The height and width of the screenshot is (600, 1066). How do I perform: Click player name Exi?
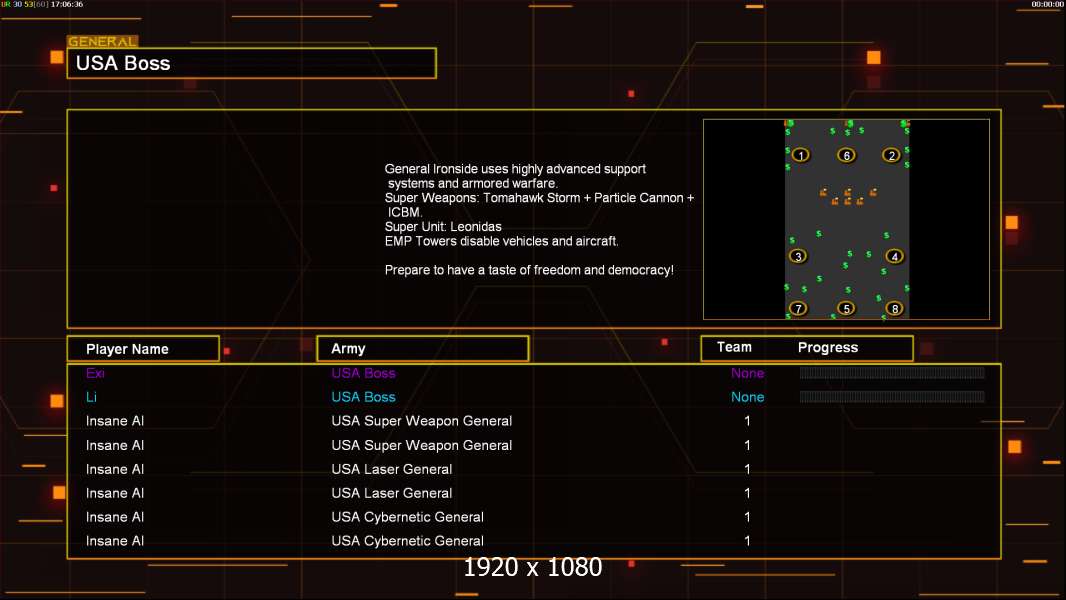tap(95, 373)
